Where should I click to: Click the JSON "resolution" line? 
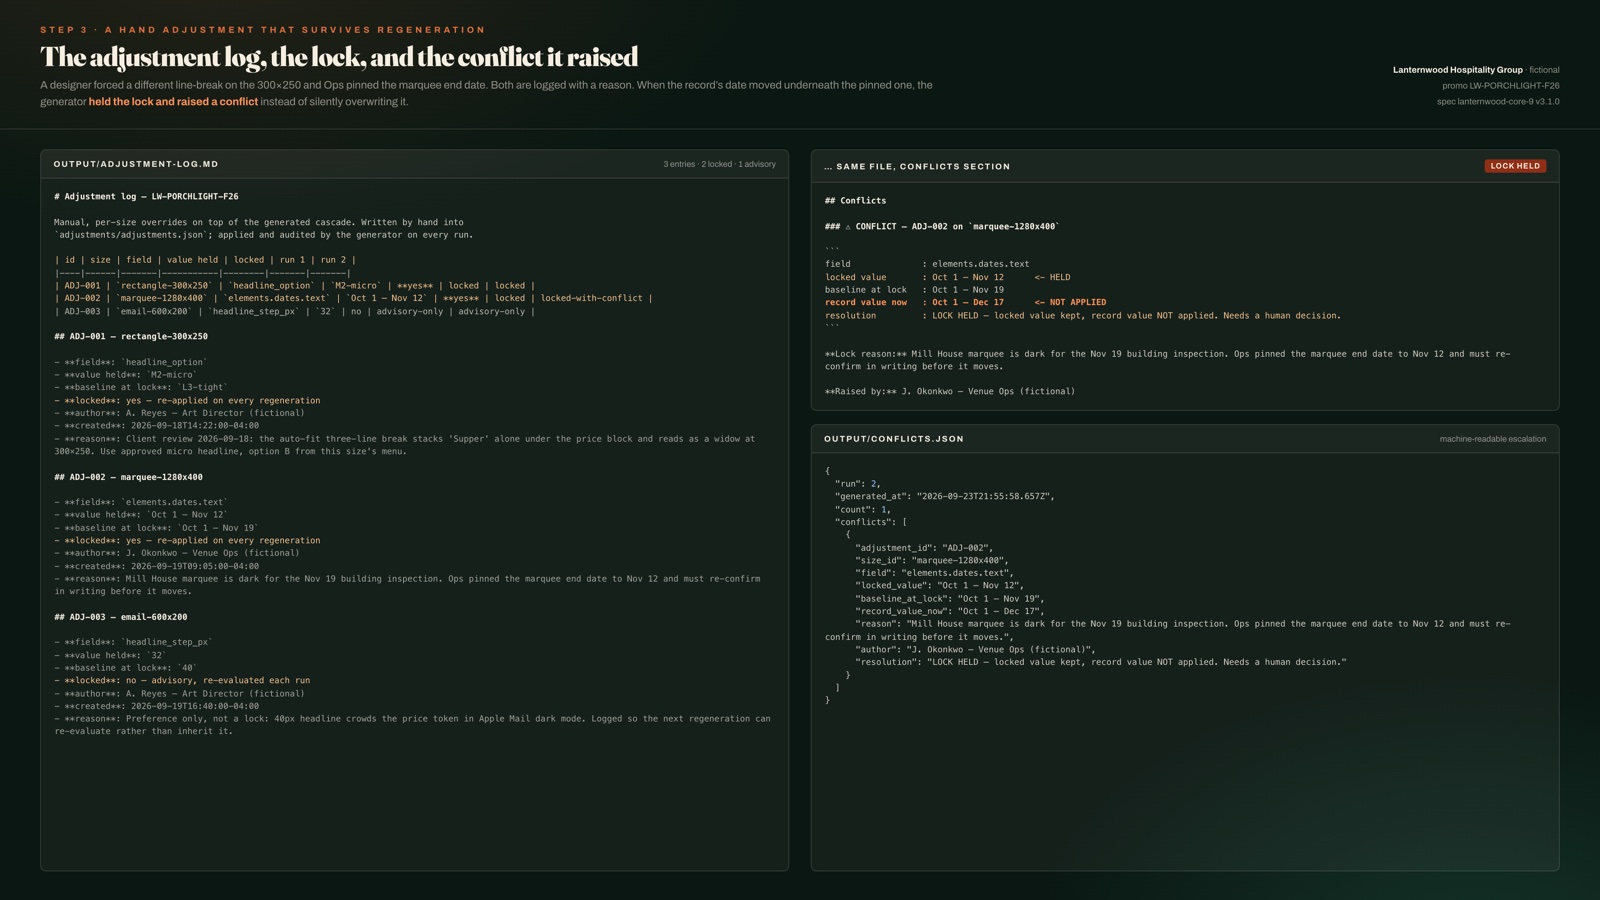click(x=1101, y=662)
